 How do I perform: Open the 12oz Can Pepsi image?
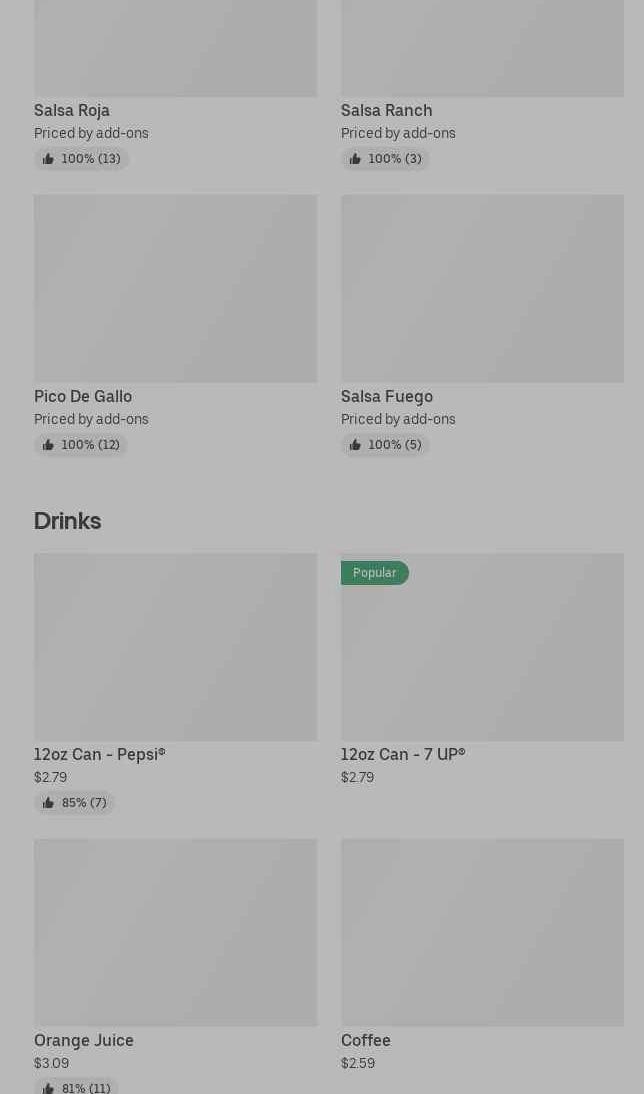[175, 647]
